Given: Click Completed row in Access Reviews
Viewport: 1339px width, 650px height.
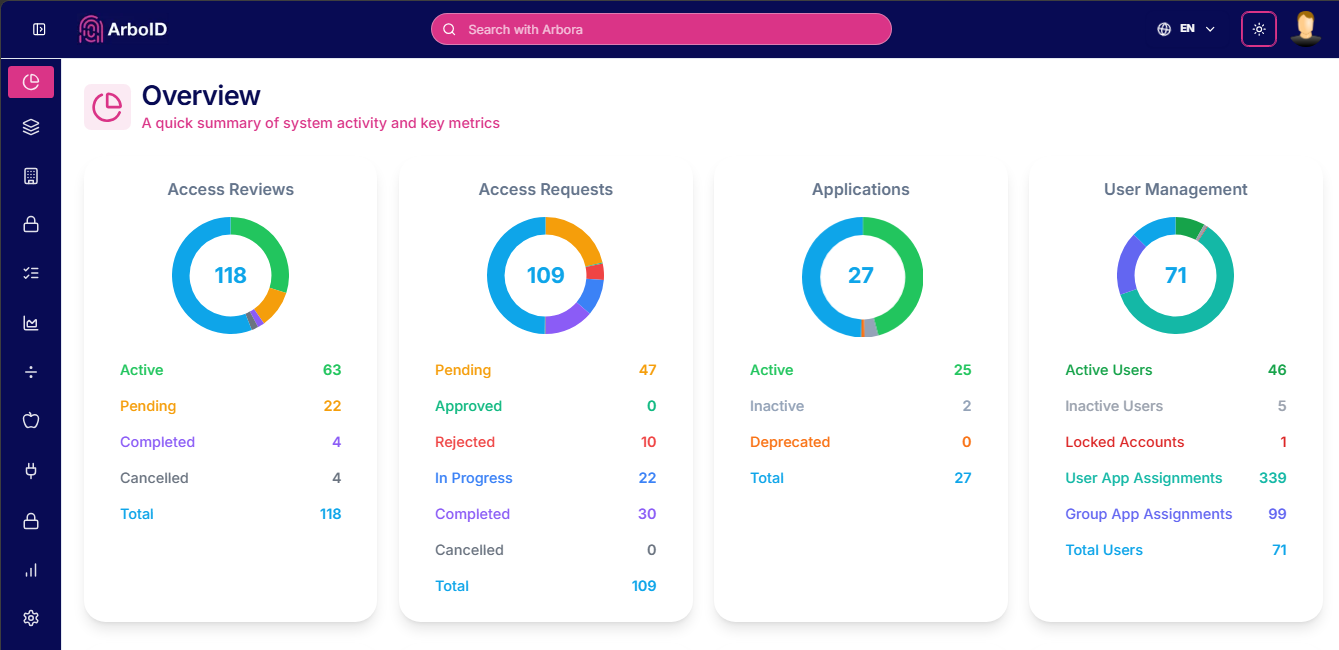Looking at the screenshot, I should [x=231, y=442].
